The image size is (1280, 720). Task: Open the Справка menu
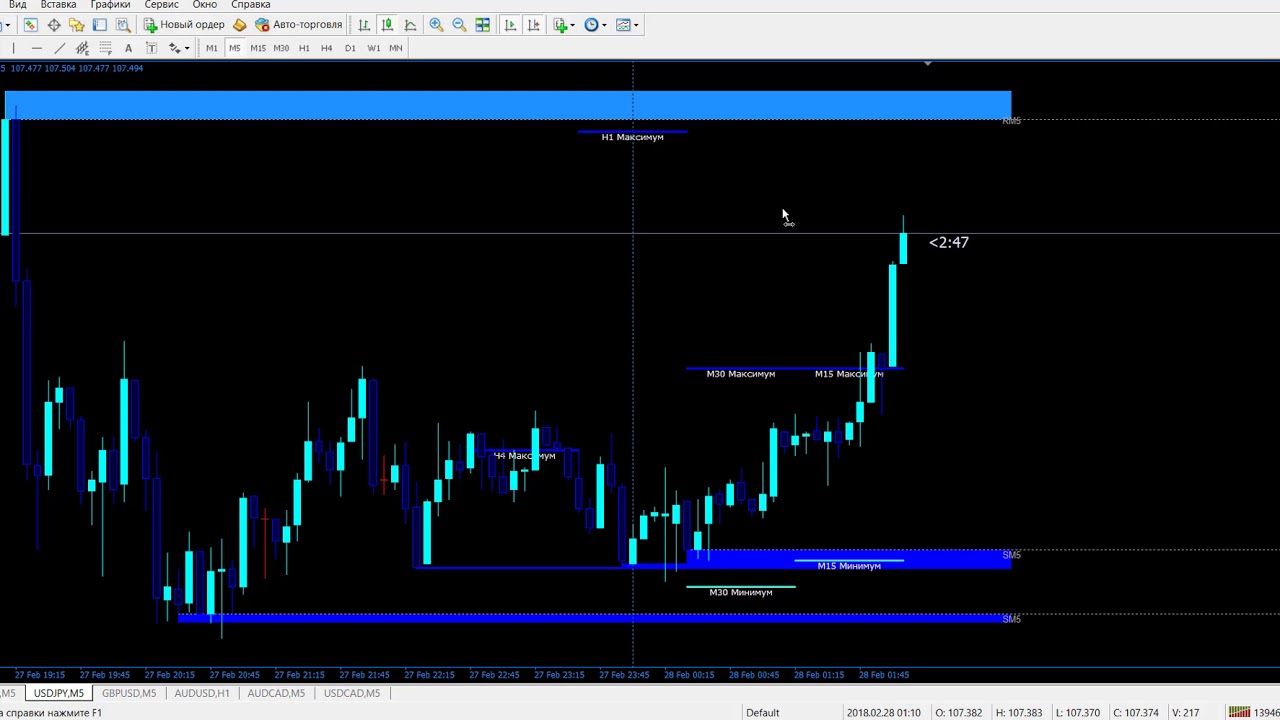tap(250, 5)
